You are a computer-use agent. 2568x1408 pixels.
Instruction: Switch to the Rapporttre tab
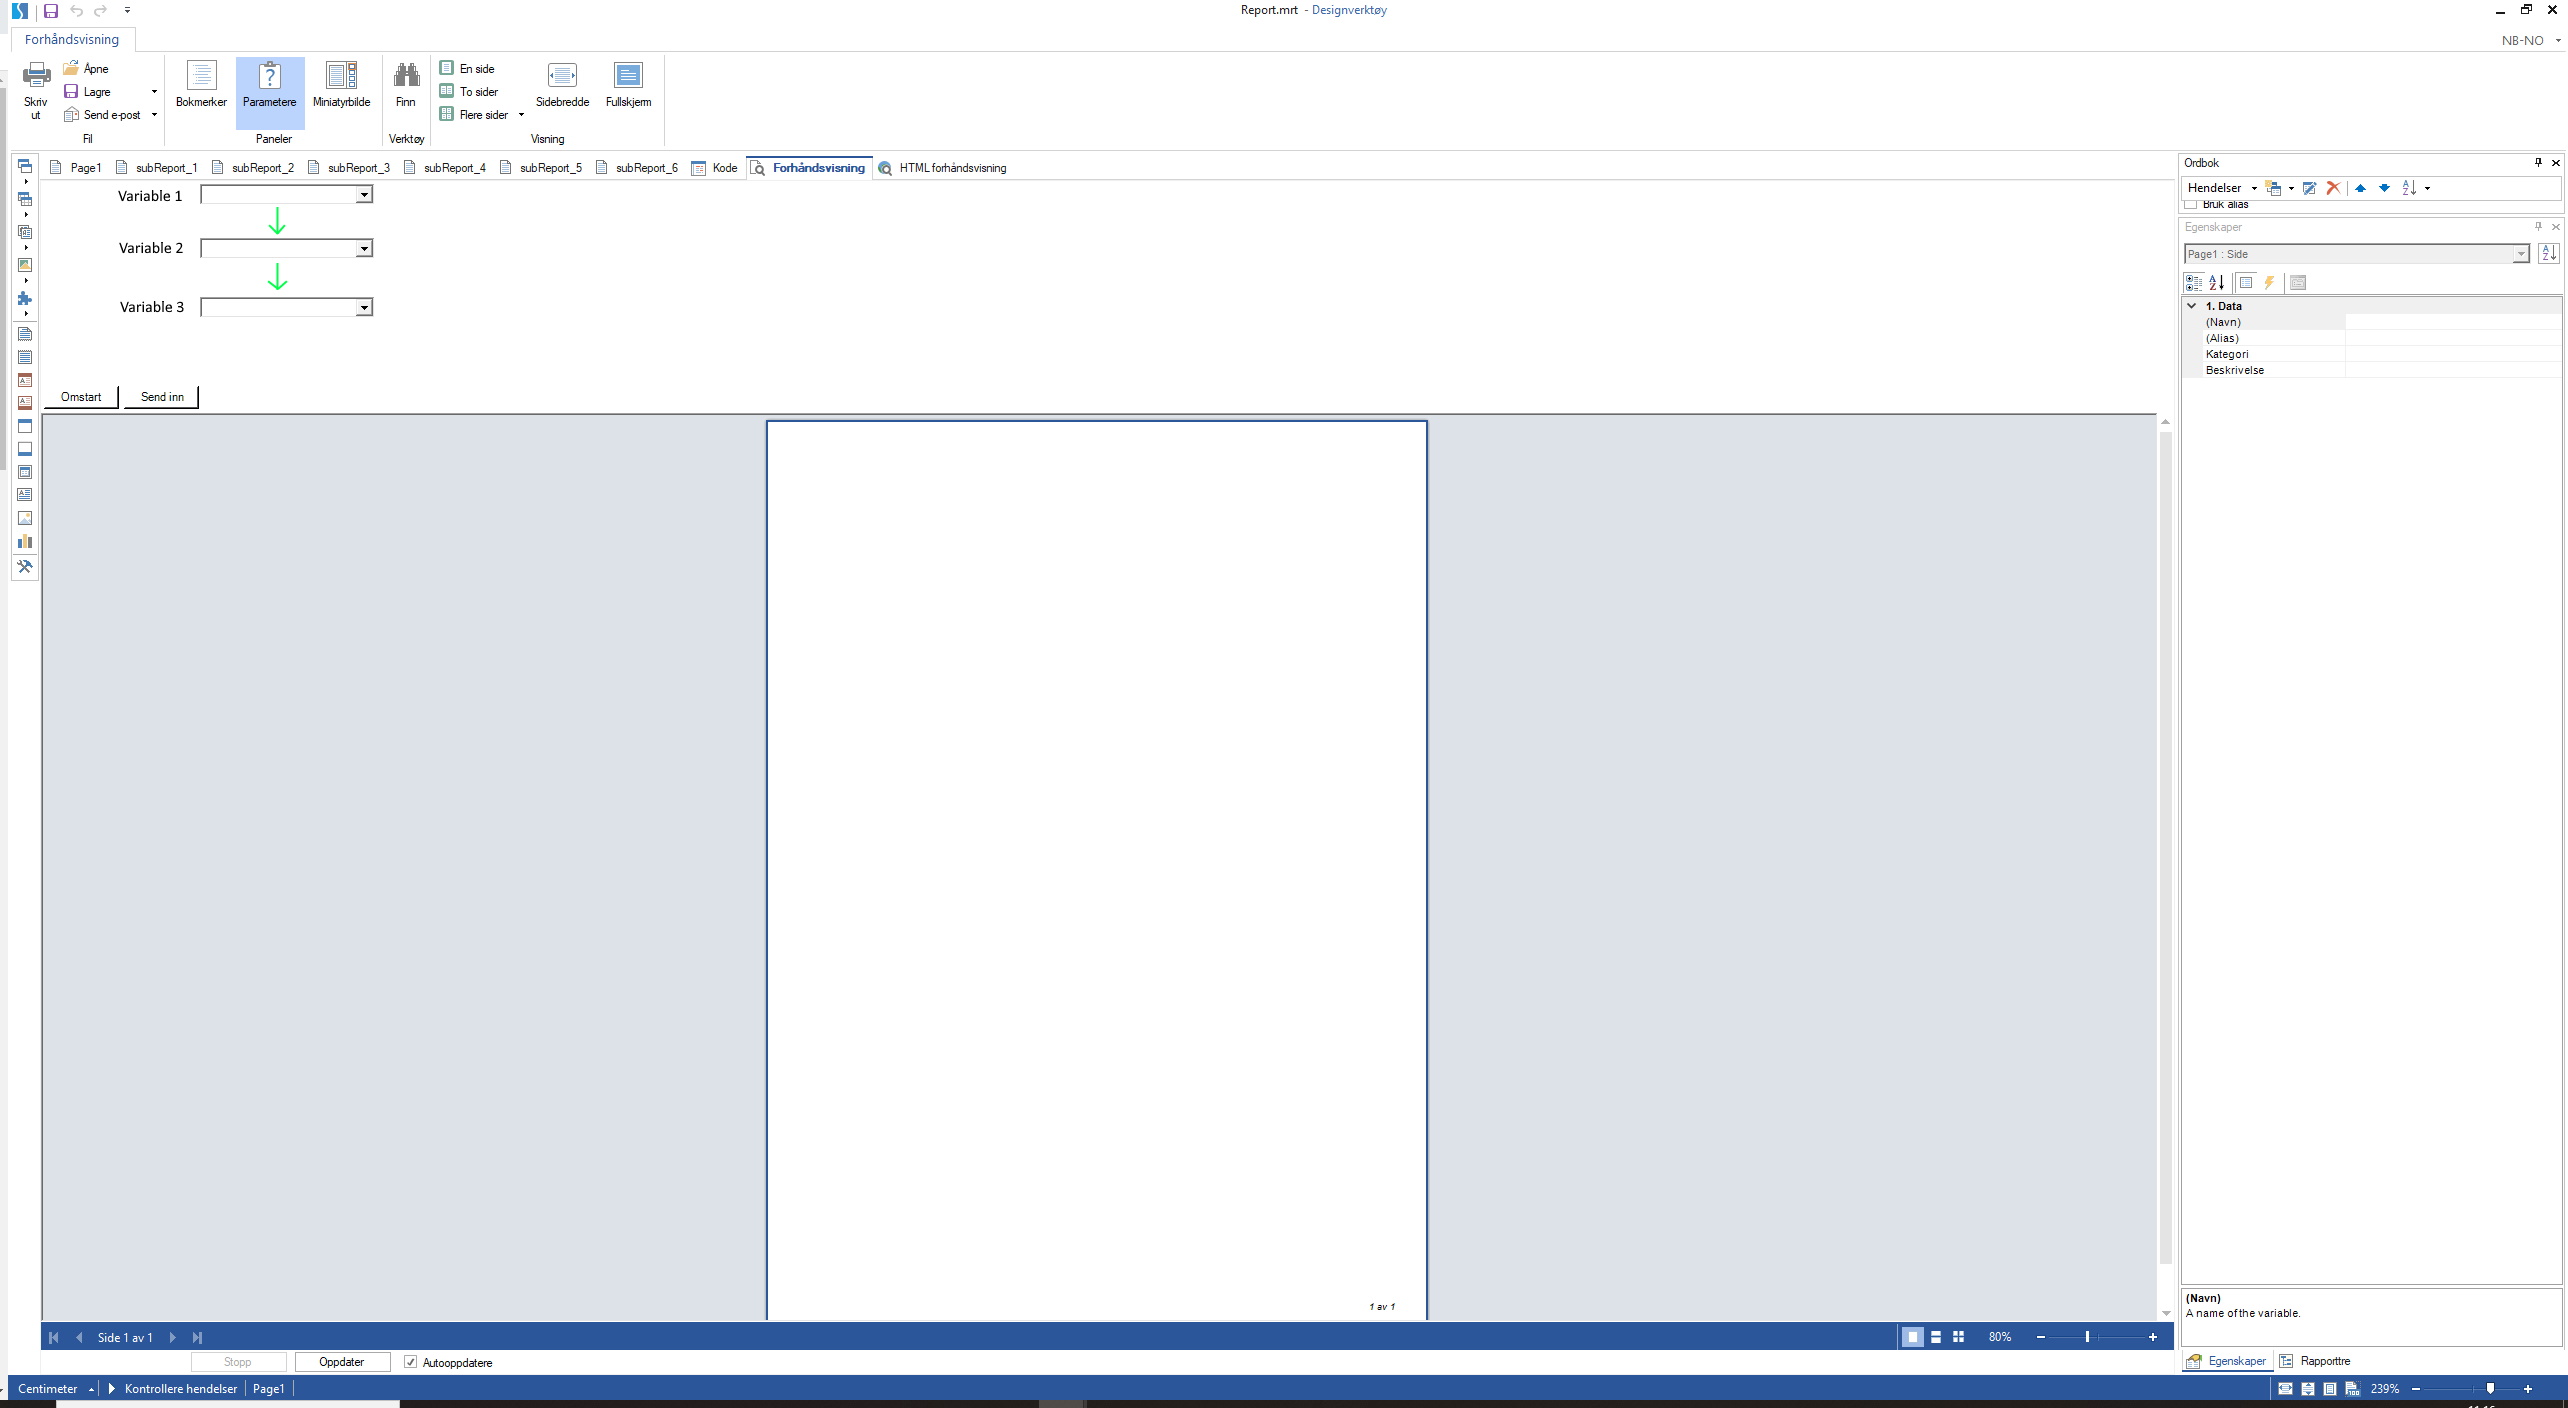(2315, 1361)
